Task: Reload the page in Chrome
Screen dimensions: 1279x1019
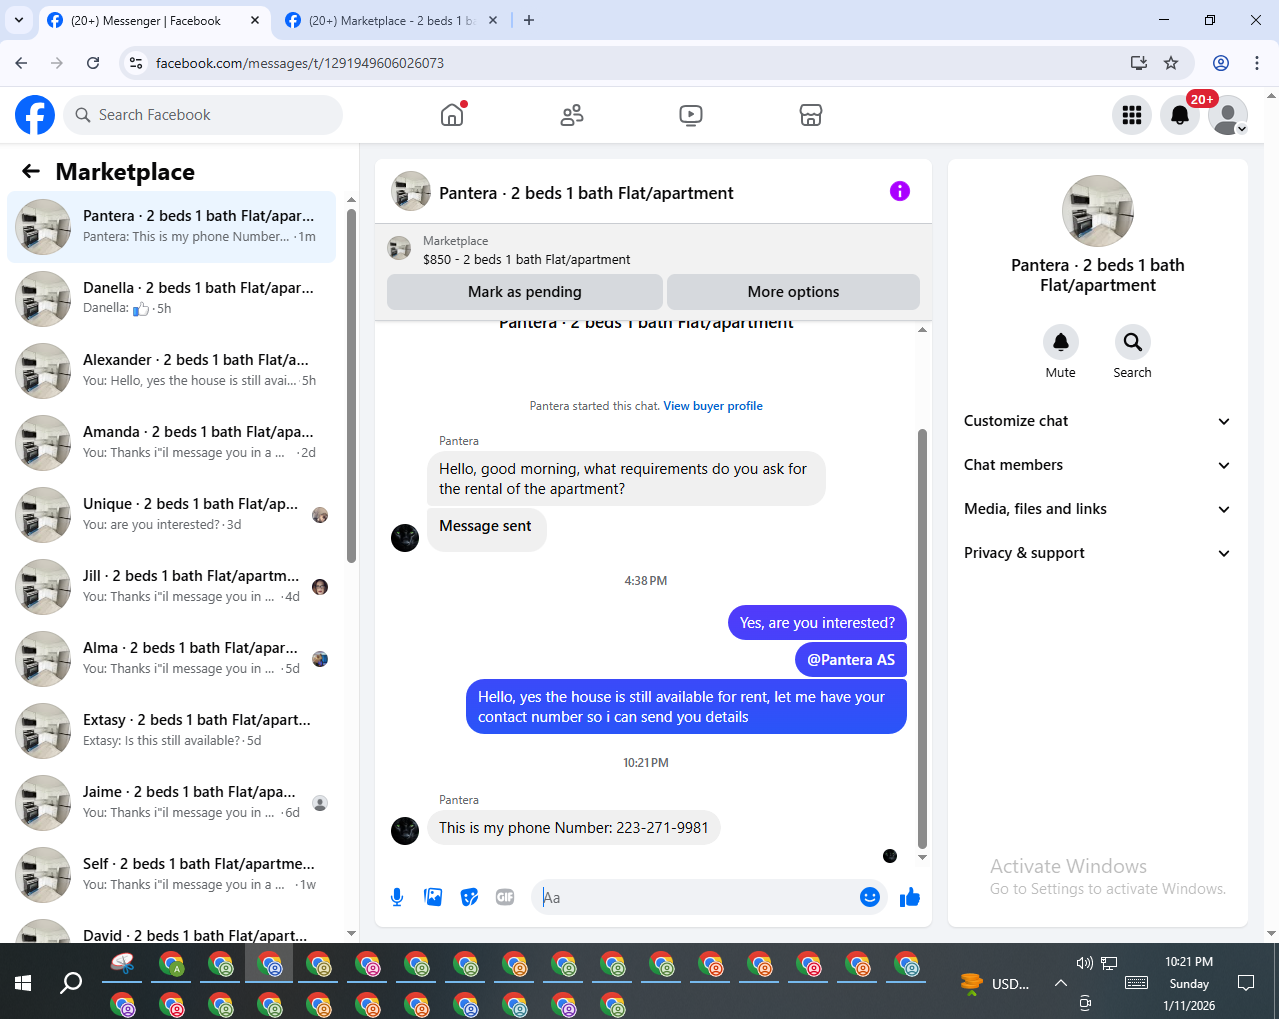Action: [x=93, y=63]
